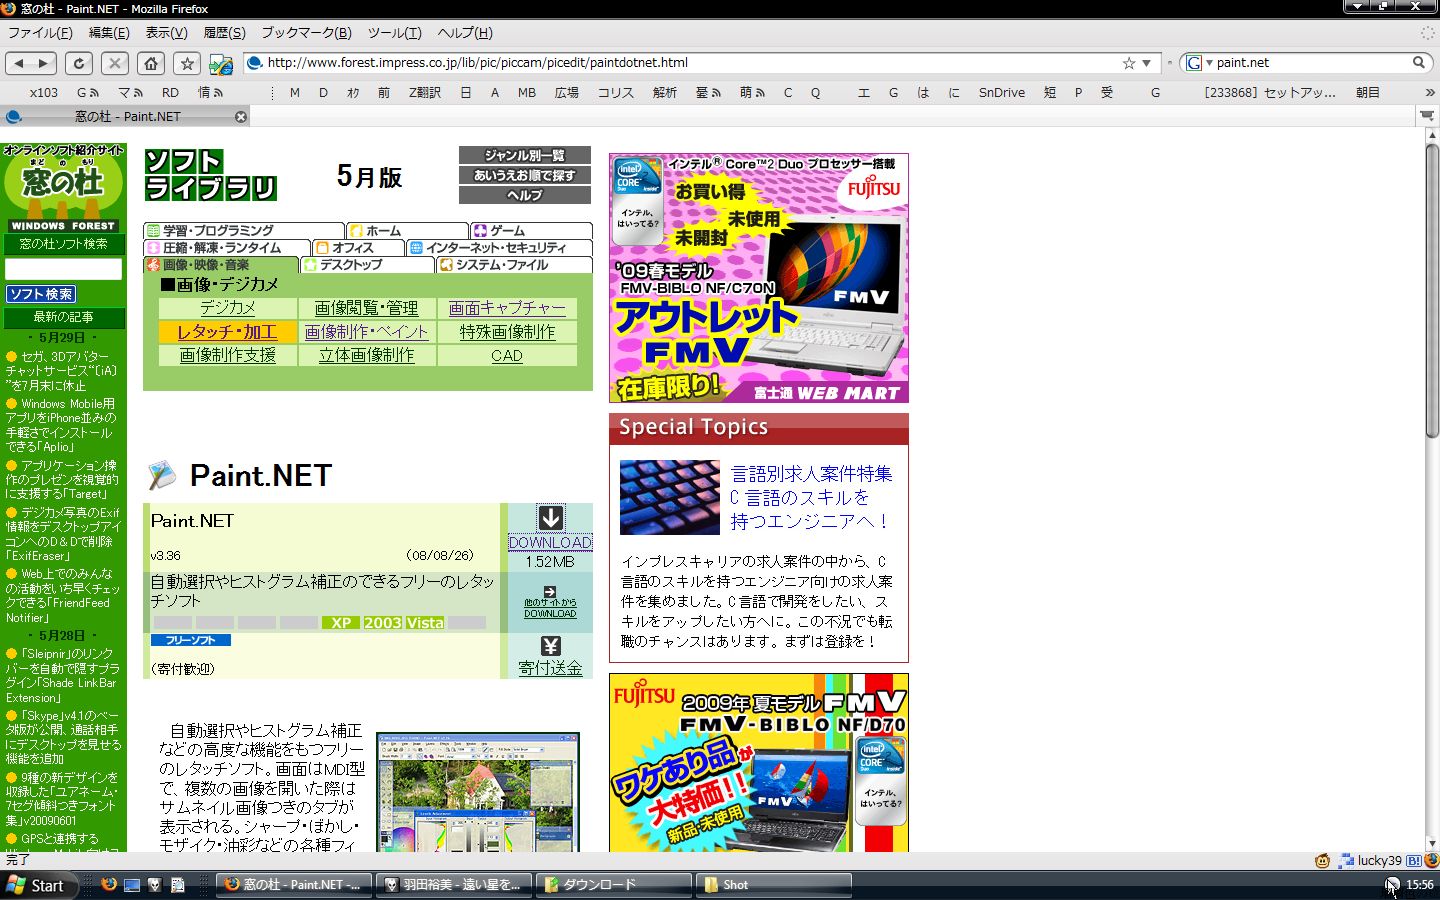Open the ファイル menu
Image resolution: width=1440 pixels, height=900 pixels.
click(x=40, y=33)
